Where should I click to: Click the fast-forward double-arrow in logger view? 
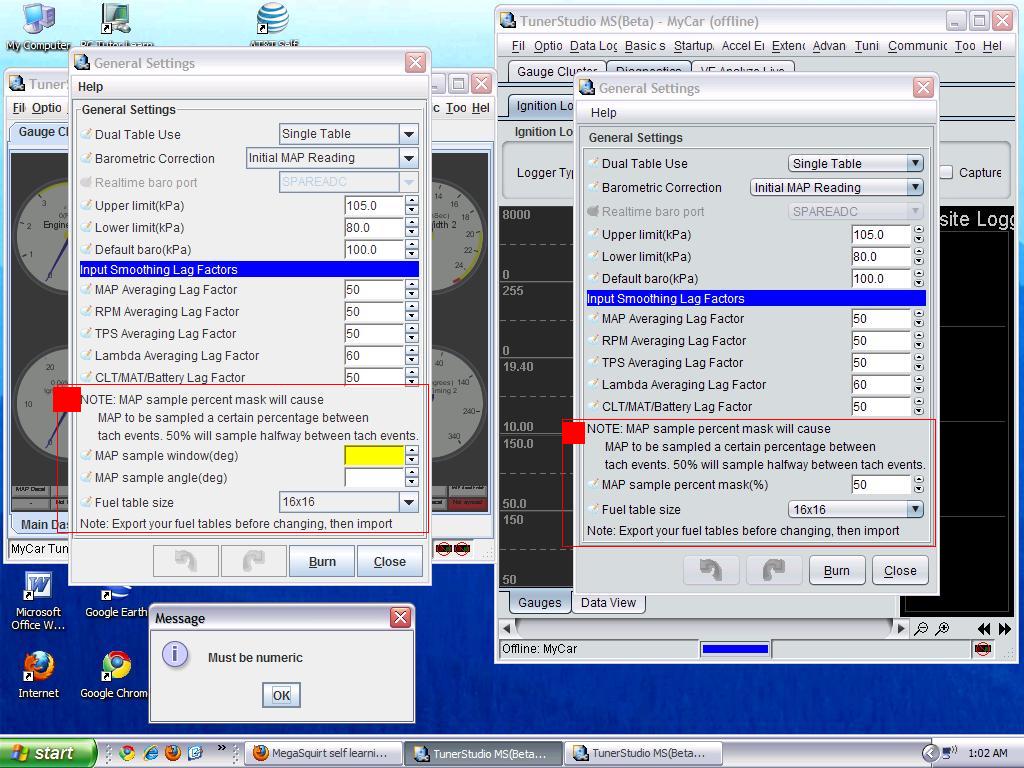[x=1004, y=629]
